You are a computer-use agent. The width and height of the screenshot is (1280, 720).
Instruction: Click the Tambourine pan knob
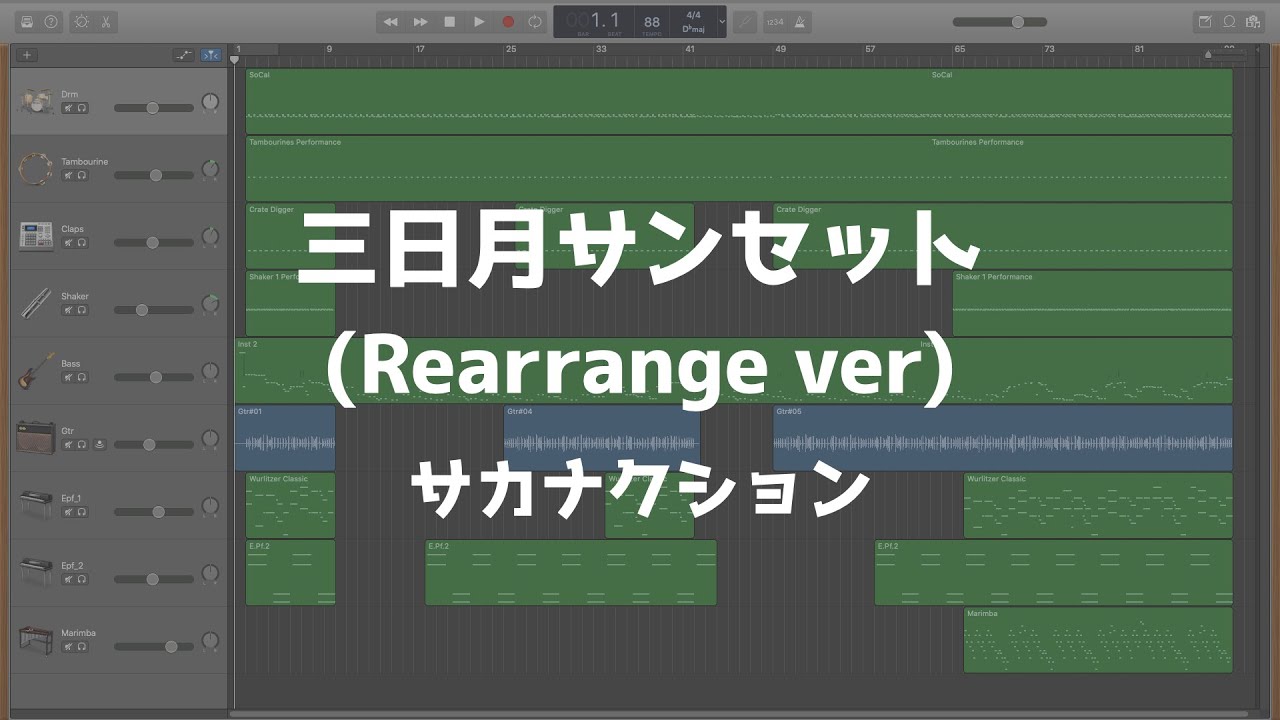click(210, 170)
